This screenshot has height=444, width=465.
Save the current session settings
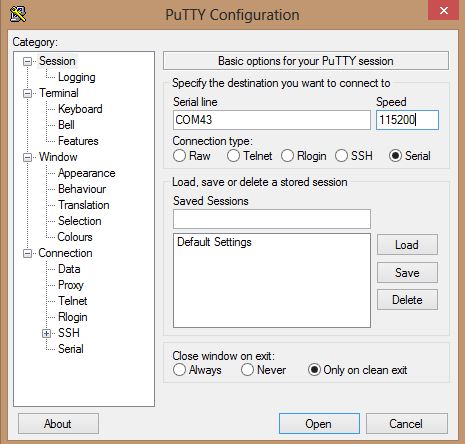click(407, 273)
